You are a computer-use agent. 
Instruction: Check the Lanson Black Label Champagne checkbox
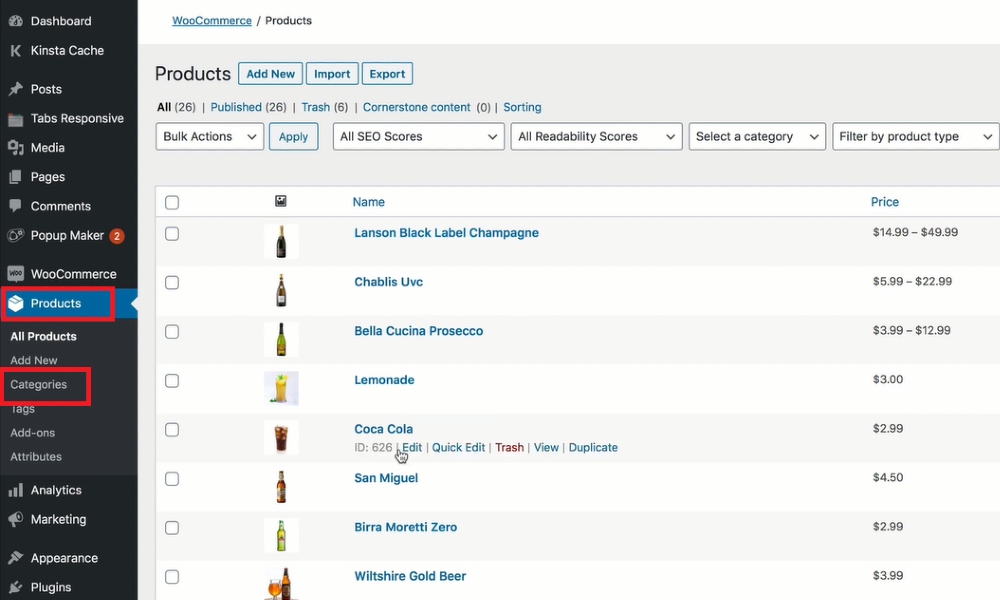[x=172, y=234]
